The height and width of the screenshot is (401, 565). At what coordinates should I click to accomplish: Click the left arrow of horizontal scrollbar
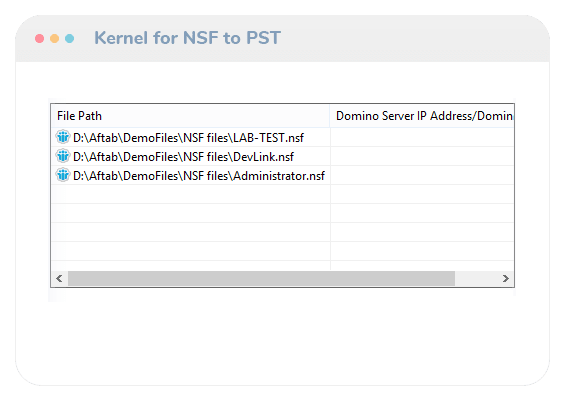pos(59,279)
